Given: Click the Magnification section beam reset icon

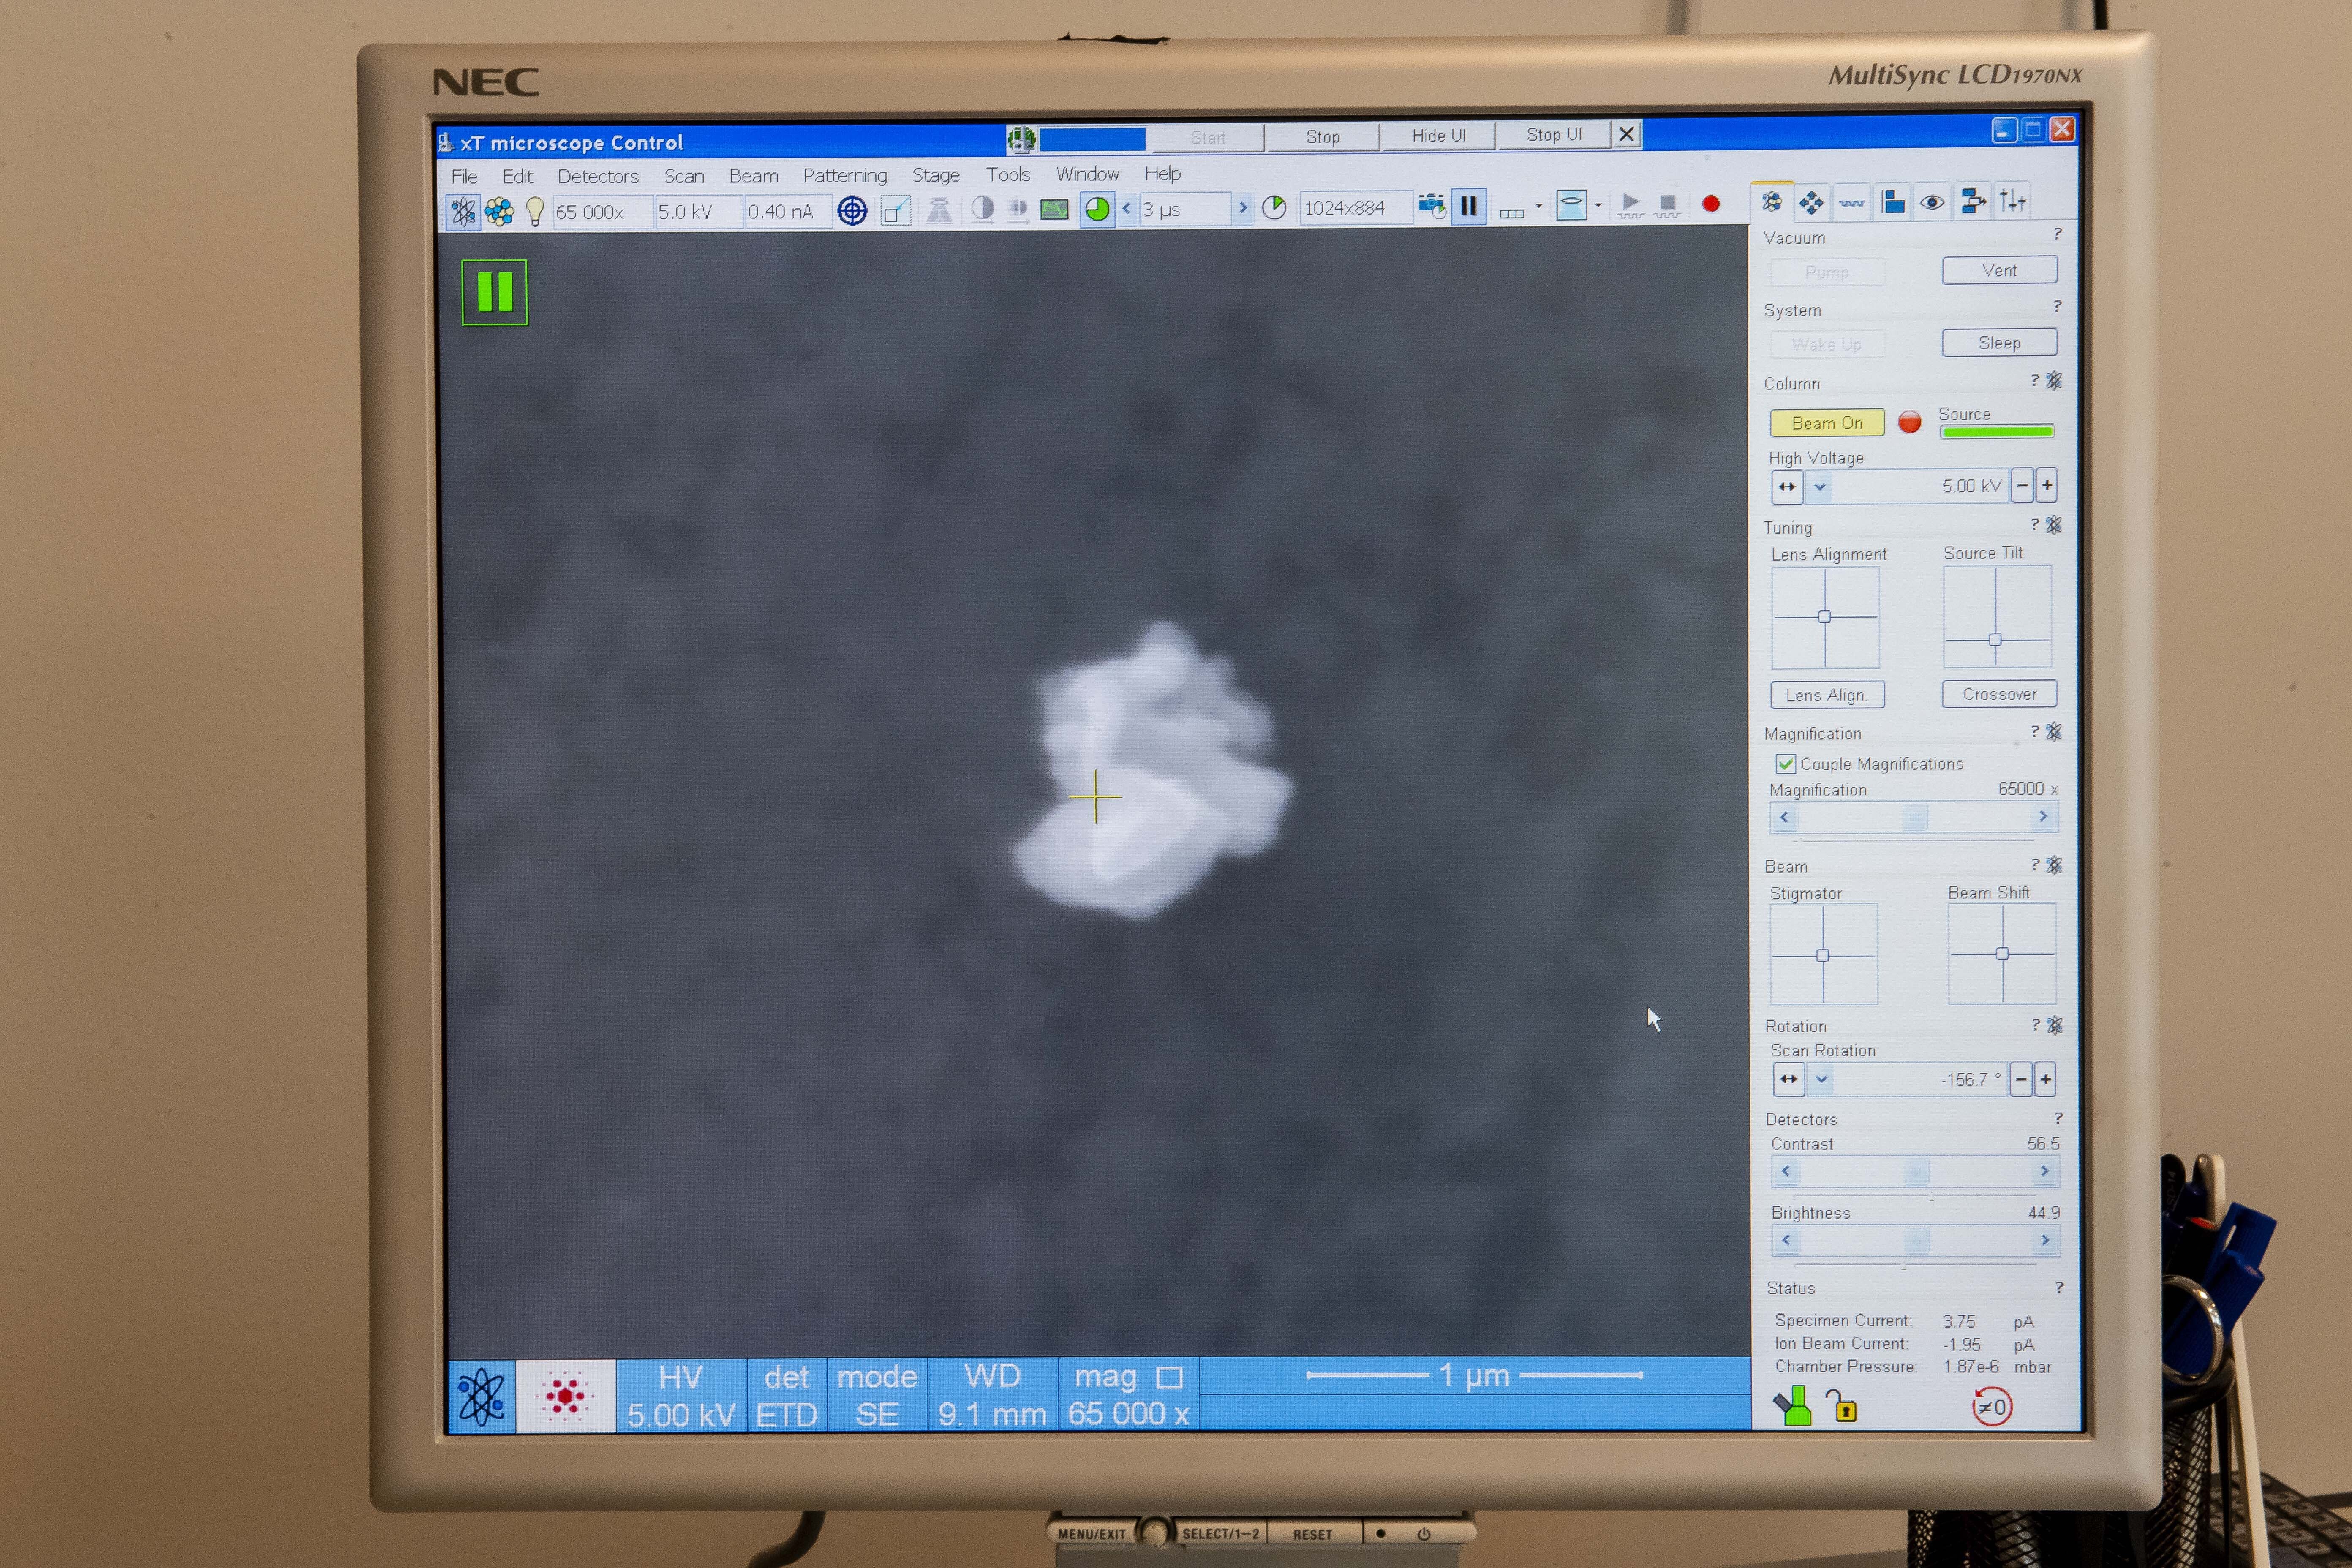Looking at the screenshot, I should tap(2054, 731).
